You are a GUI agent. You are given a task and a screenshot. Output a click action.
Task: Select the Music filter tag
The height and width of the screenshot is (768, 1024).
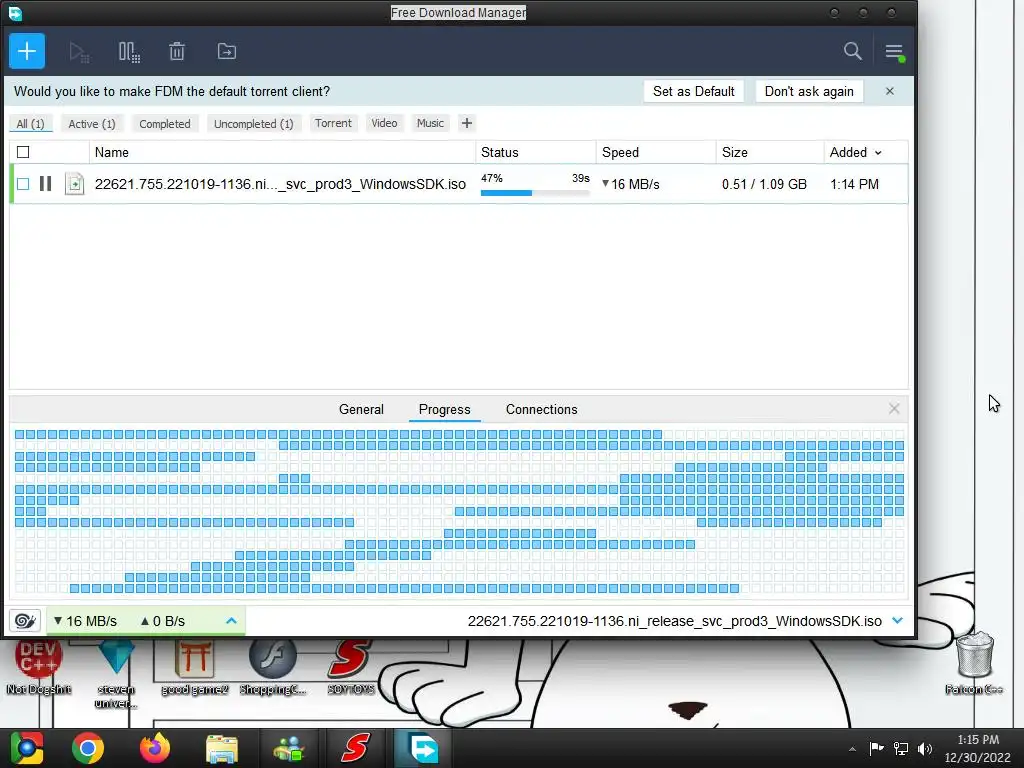430,123
